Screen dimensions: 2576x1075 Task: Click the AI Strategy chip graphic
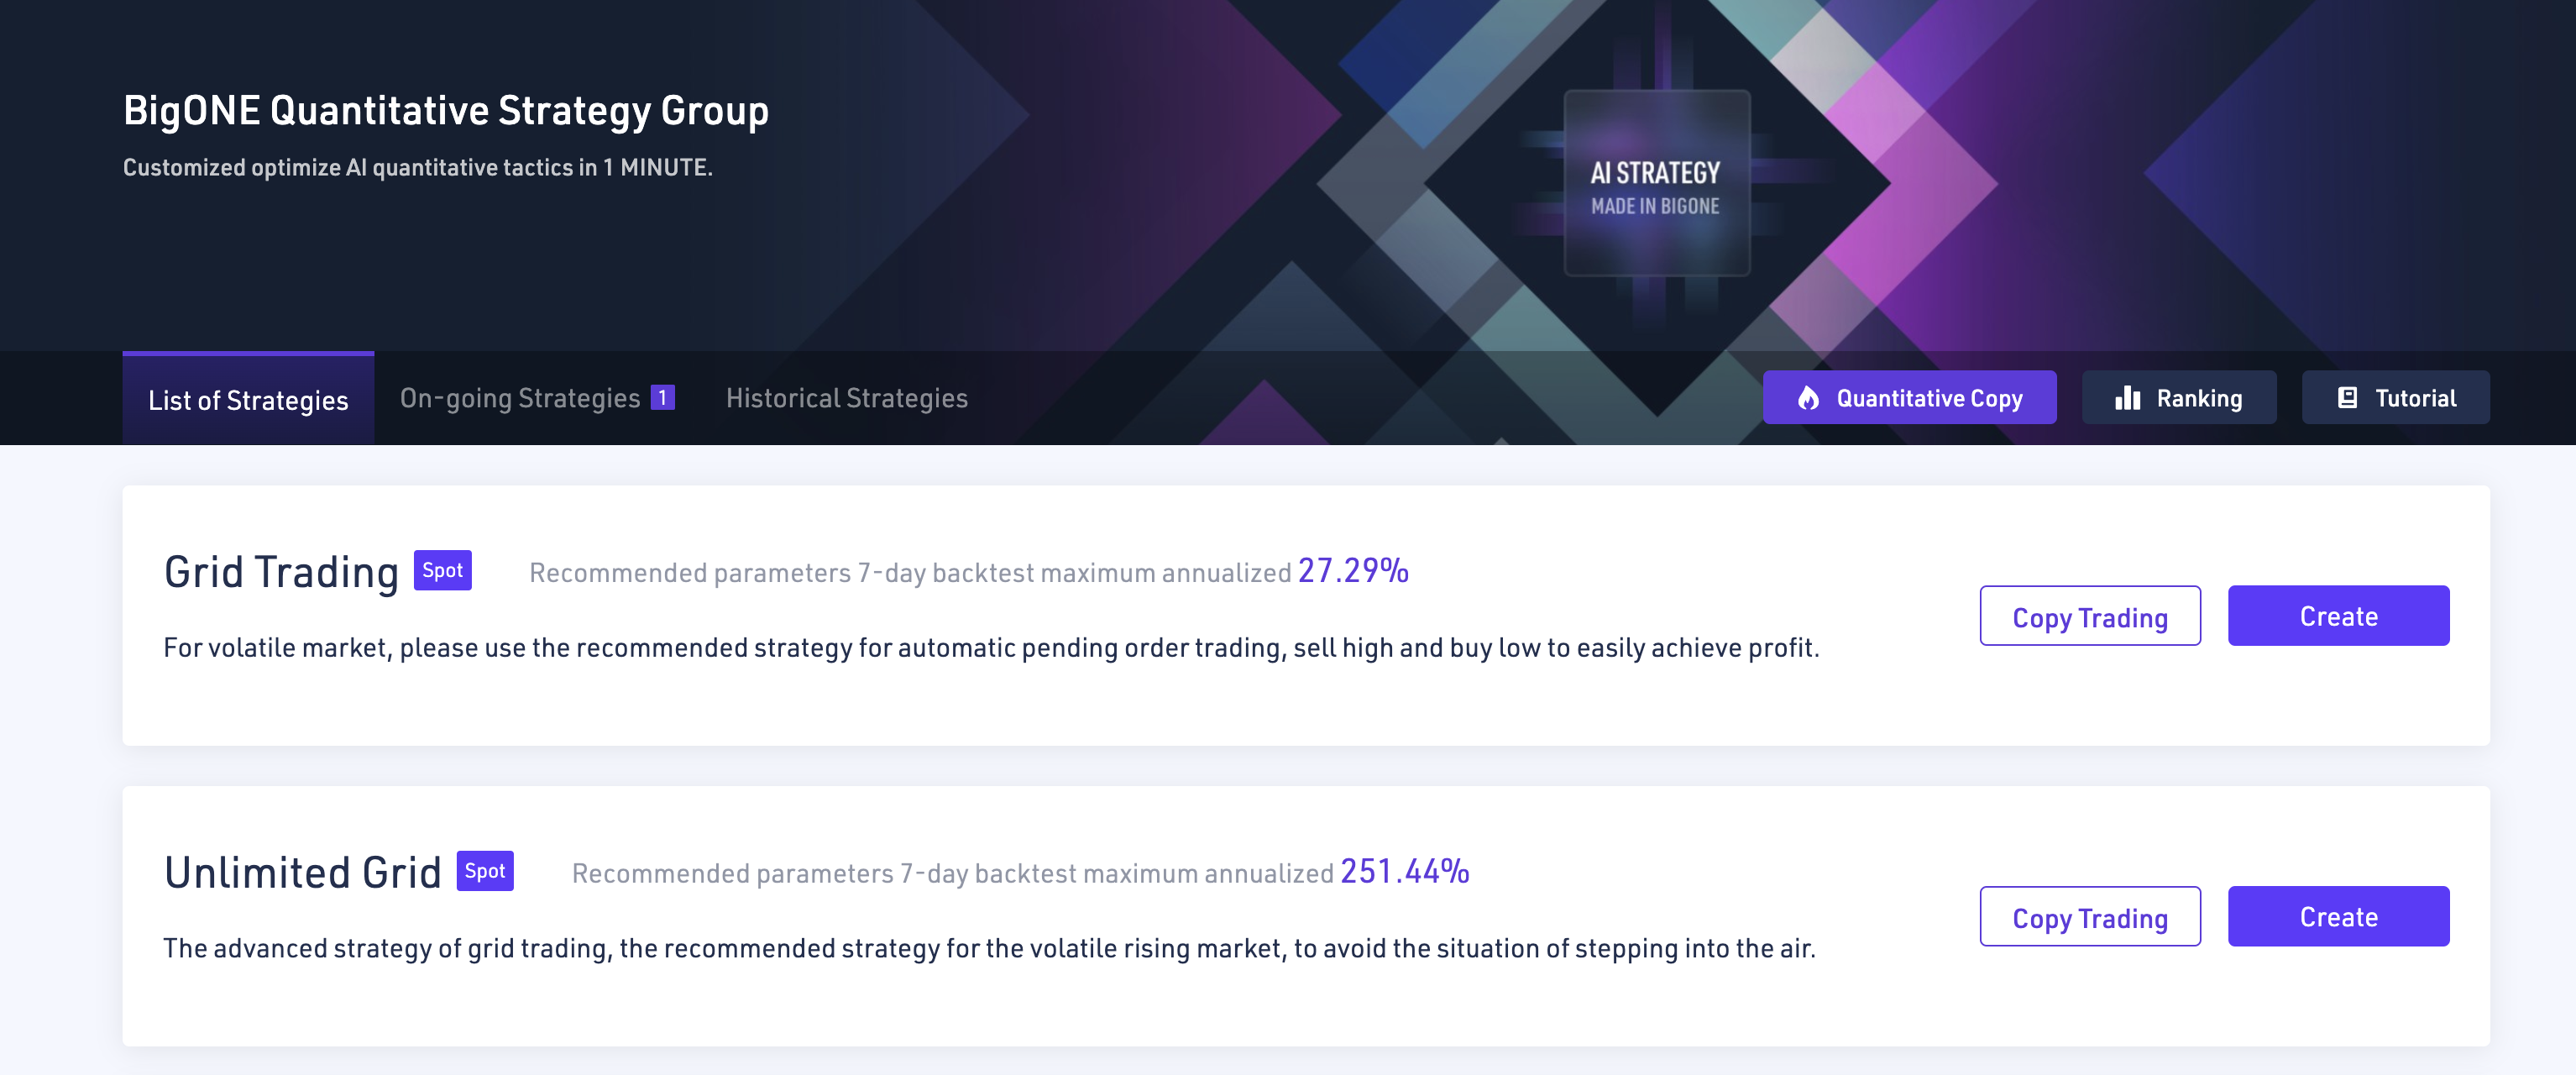click(1656, 184)
